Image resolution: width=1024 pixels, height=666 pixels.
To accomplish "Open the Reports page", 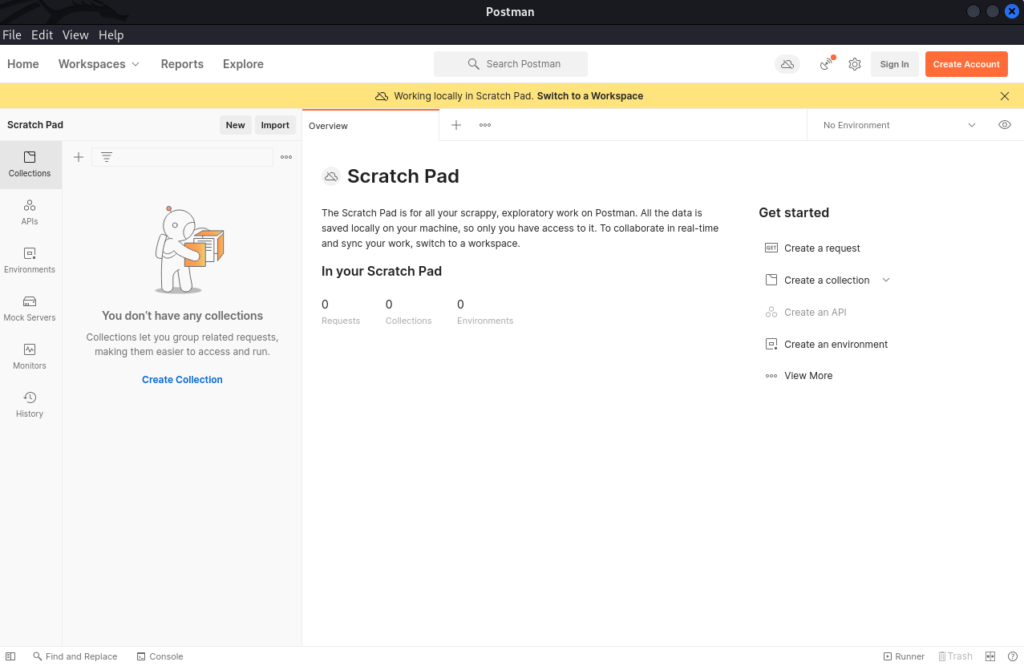I will (x=182, y=64).
